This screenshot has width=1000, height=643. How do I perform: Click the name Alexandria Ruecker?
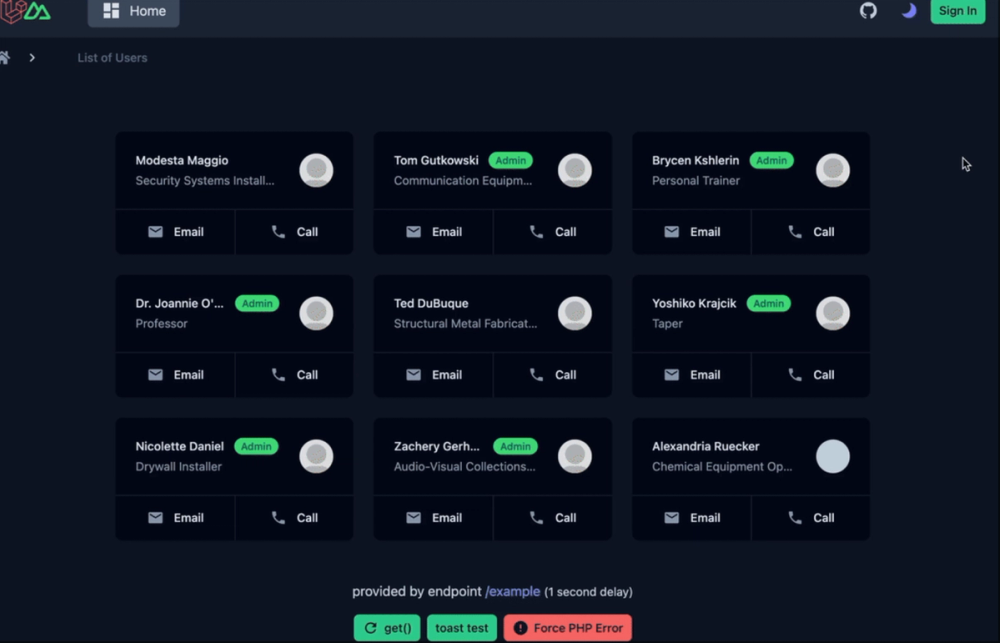coord(705,446)
